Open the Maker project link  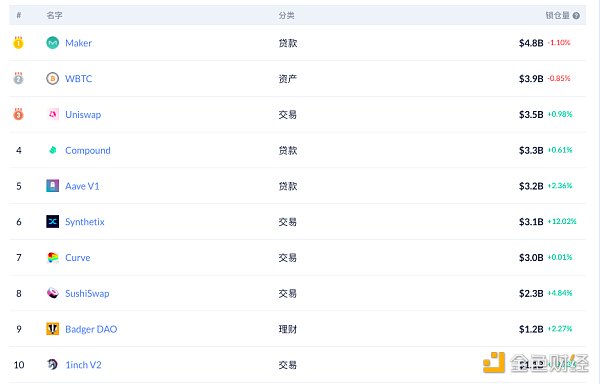click(x=78, y=43)
